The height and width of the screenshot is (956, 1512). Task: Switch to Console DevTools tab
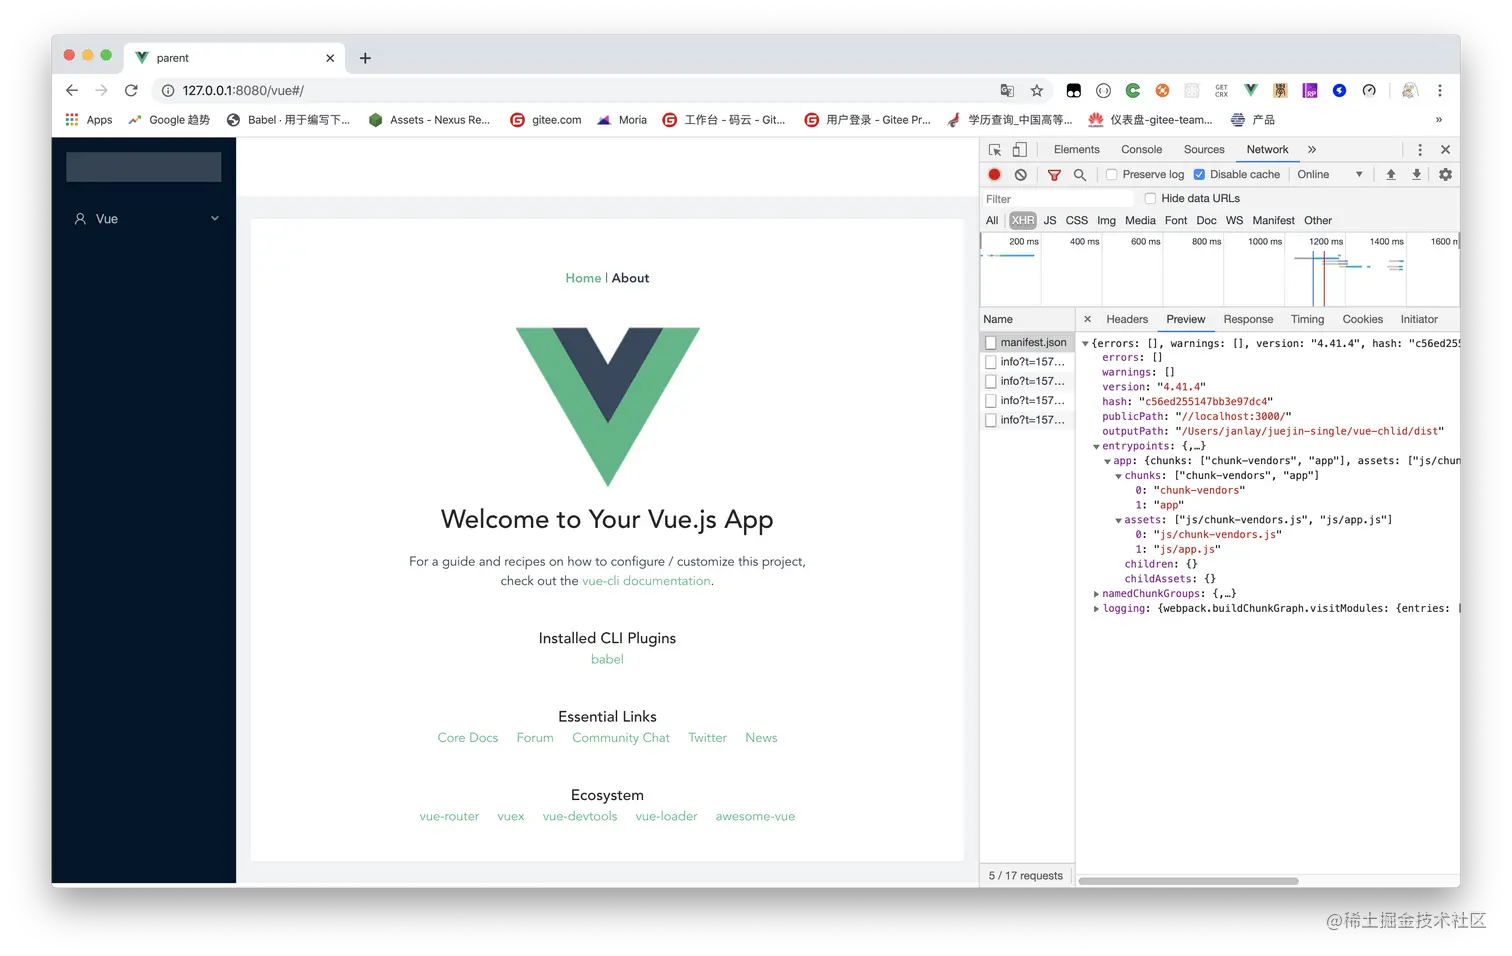(1141, 150)
